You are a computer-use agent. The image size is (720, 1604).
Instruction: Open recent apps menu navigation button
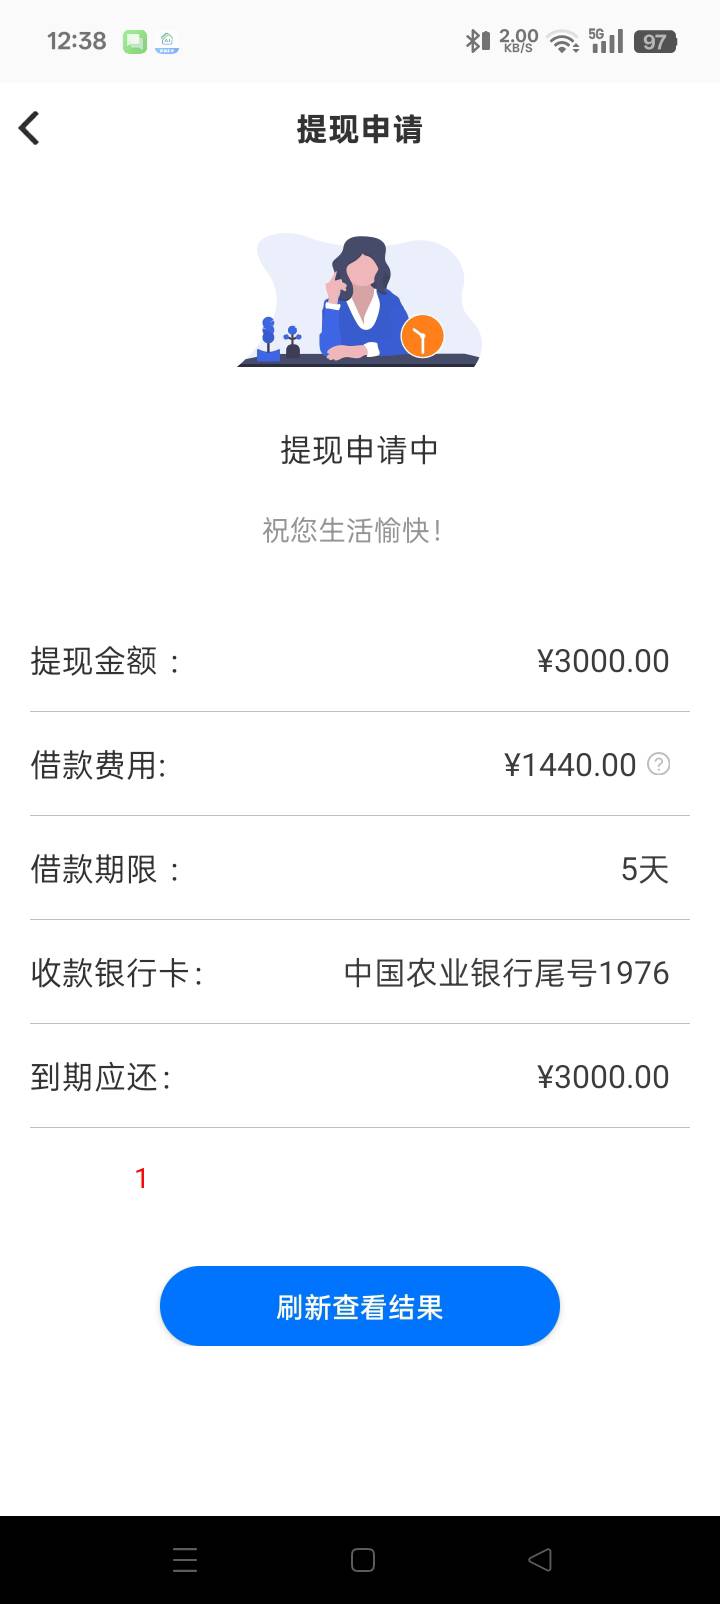185,1560
